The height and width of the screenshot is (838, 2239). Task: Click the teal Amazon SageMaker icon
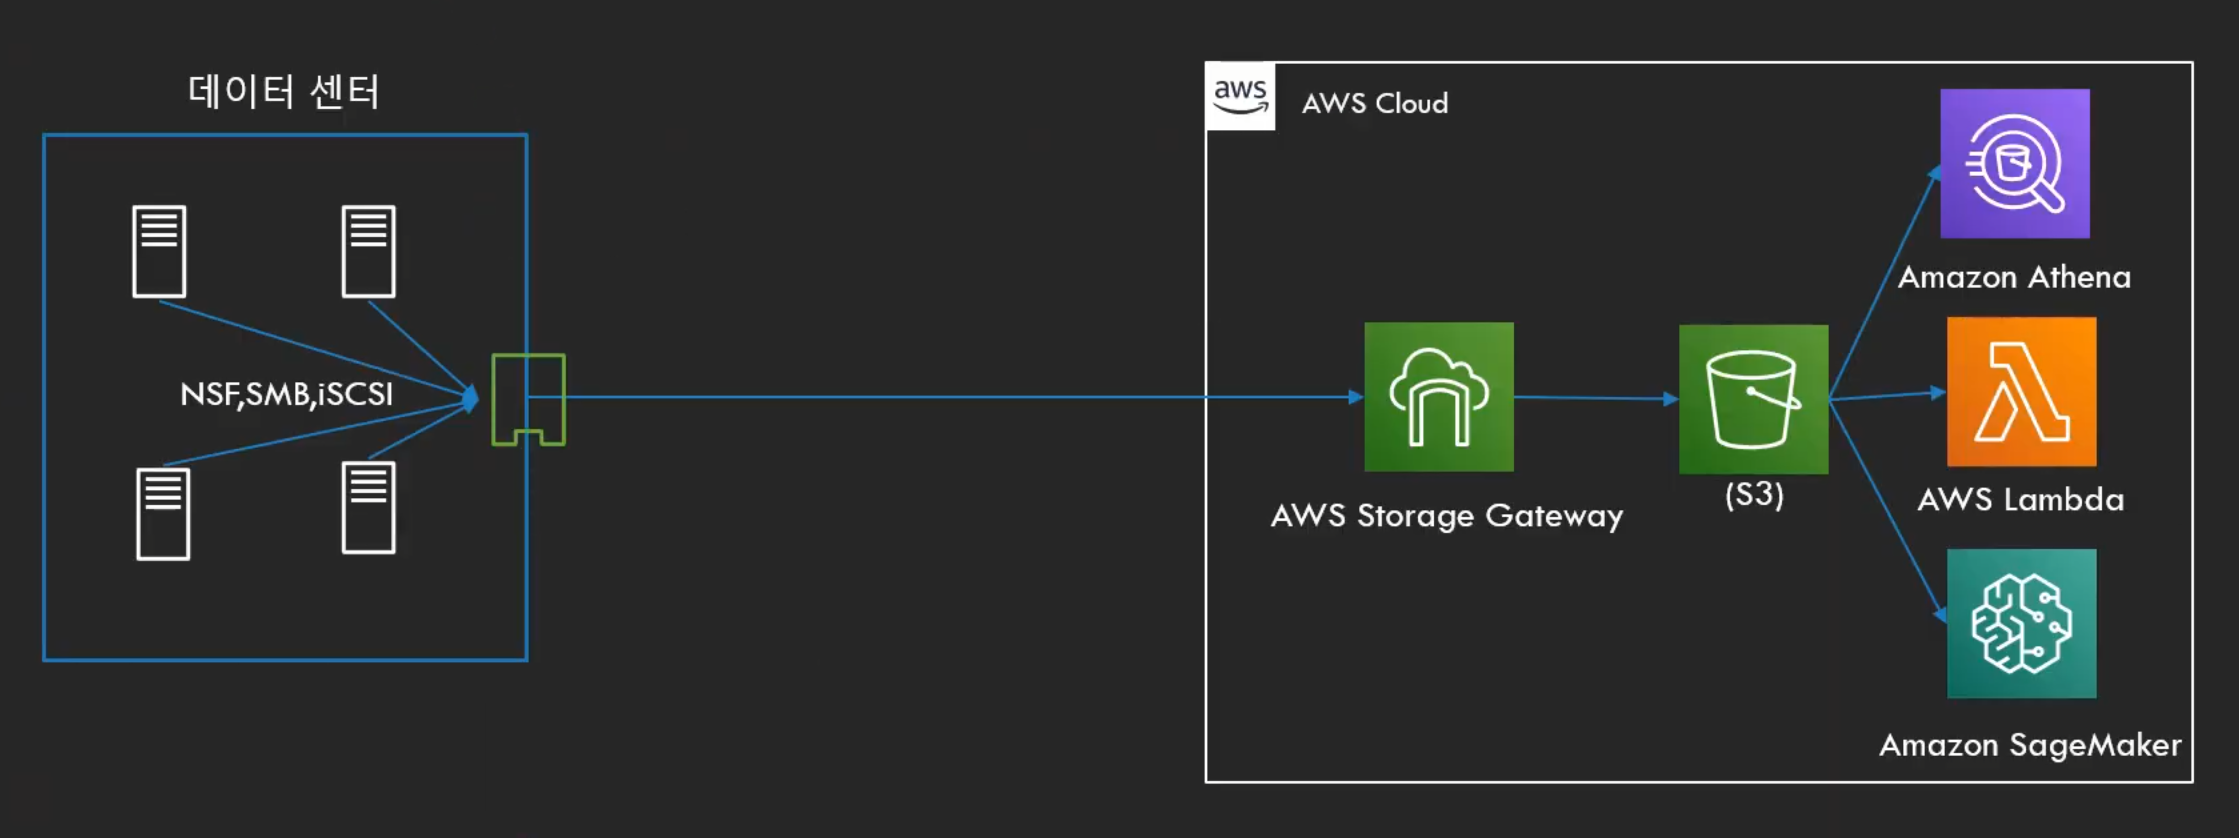(x=2022, y=623)
